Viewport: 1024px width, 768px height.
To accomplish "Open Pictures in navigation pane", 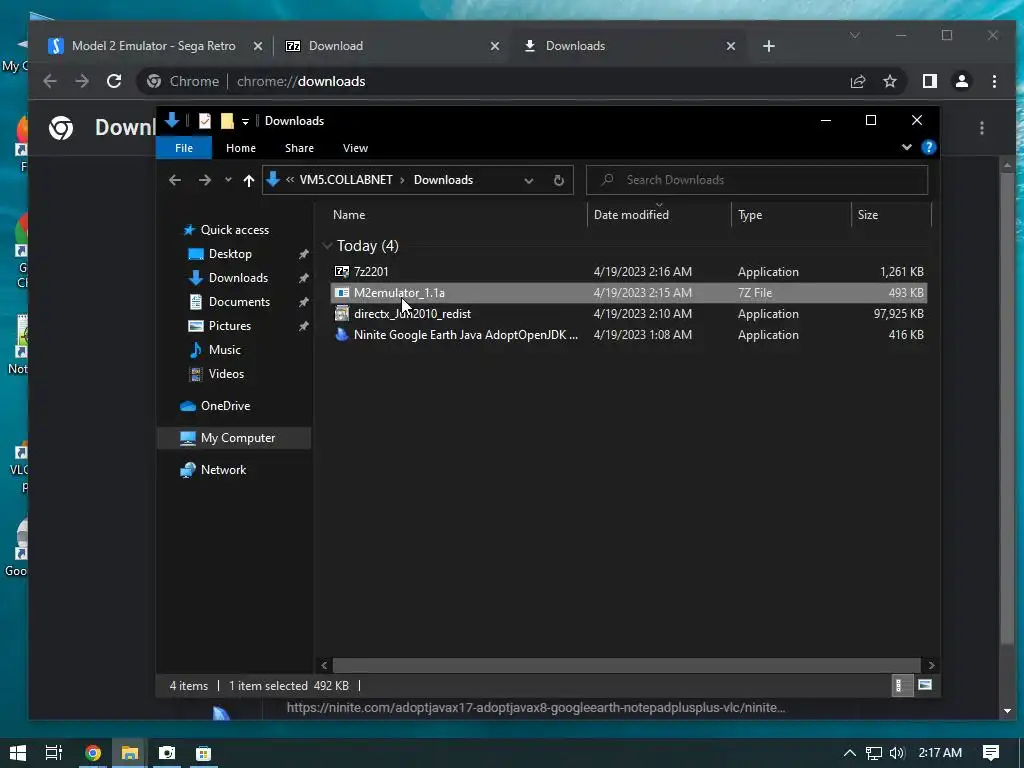I will point(229,326).
